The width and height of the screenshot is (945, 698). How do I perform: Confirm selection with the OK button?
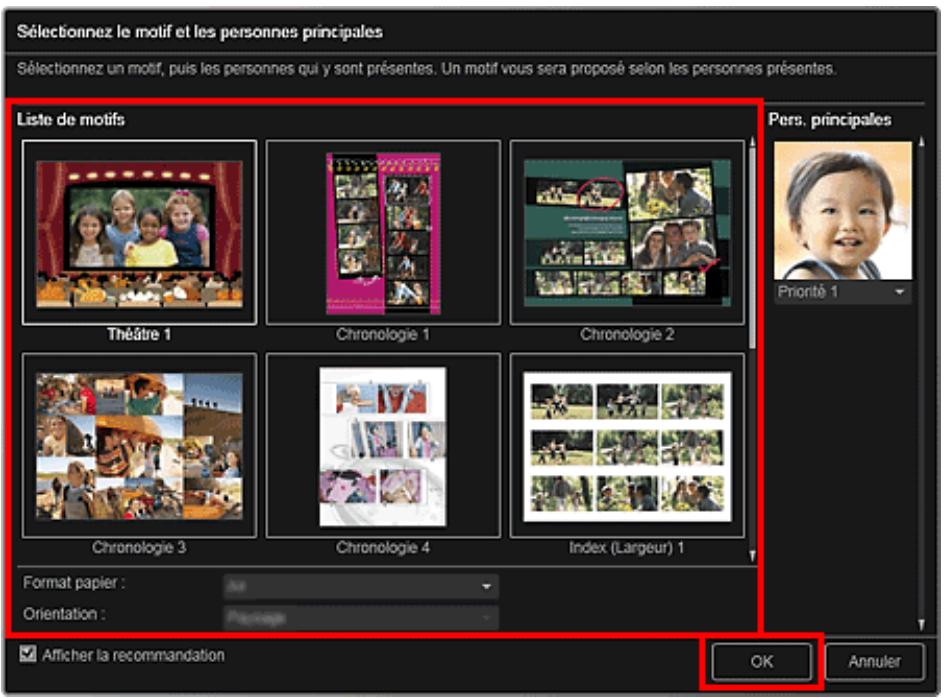(762, 661)
